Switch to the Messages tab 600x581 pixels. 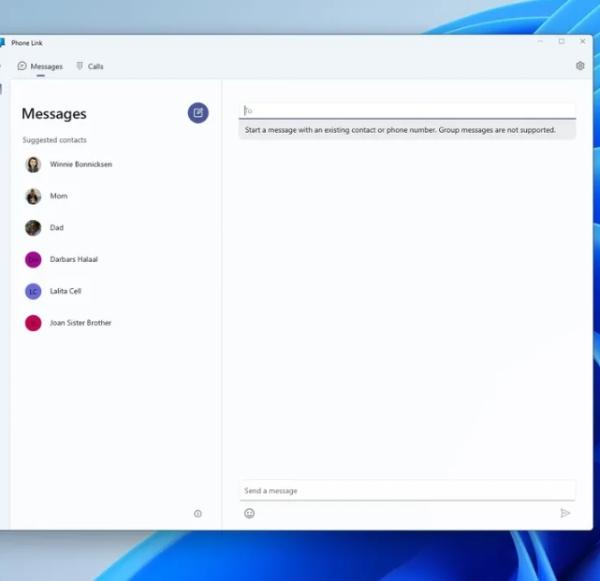click(40, 66)
